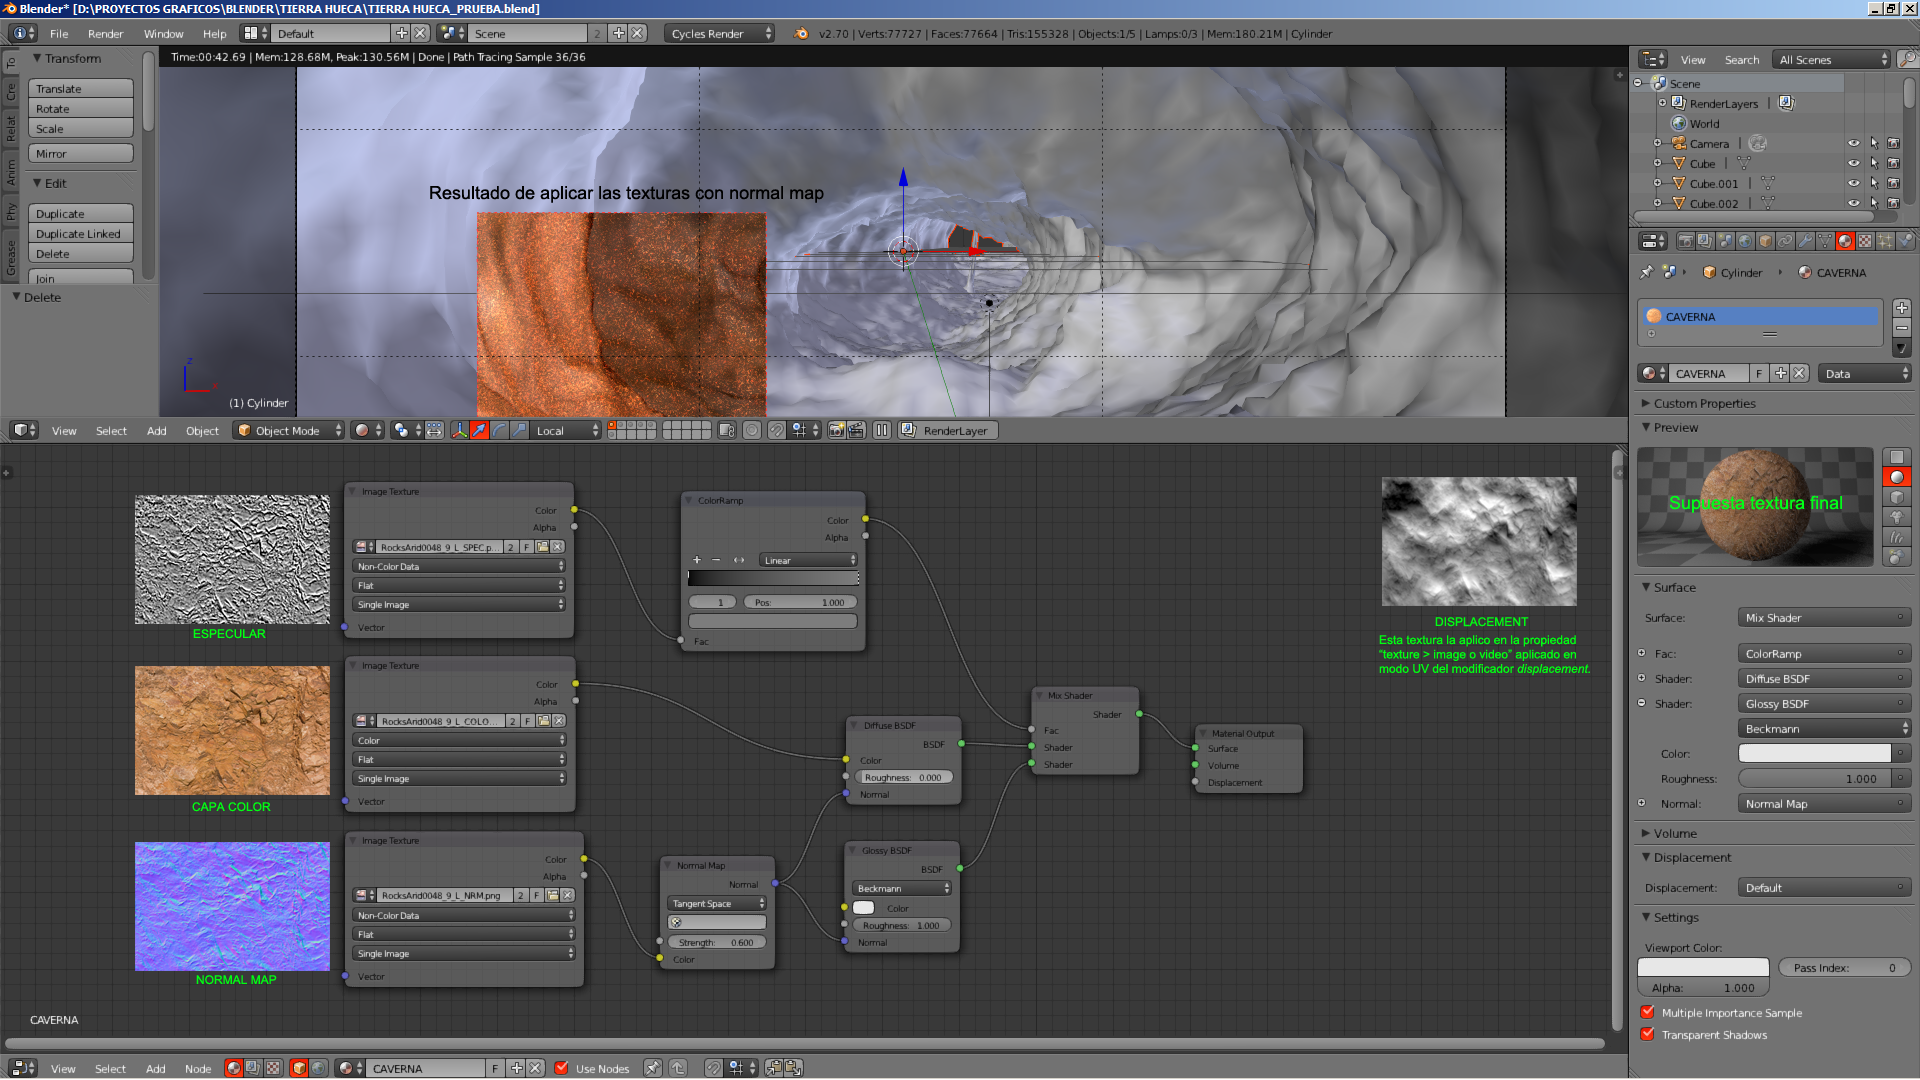Open the Render menu
Image resolution: width=1920 pixels, height=1080 pixels.
click(105, 33)
